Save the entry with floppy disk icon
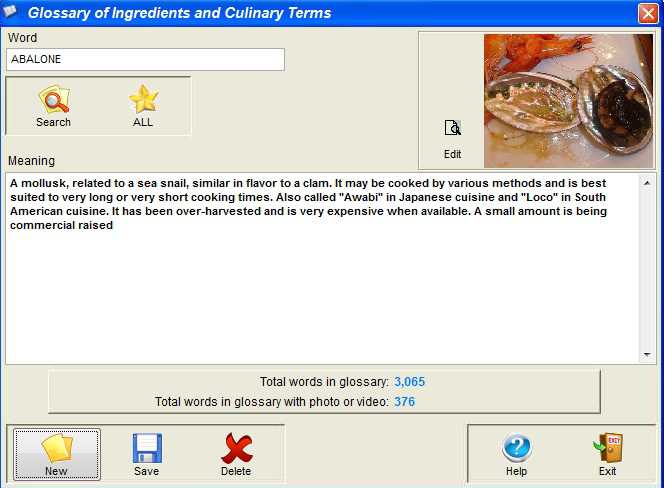This screenshot has width=664, height=488. click(147, 448)
